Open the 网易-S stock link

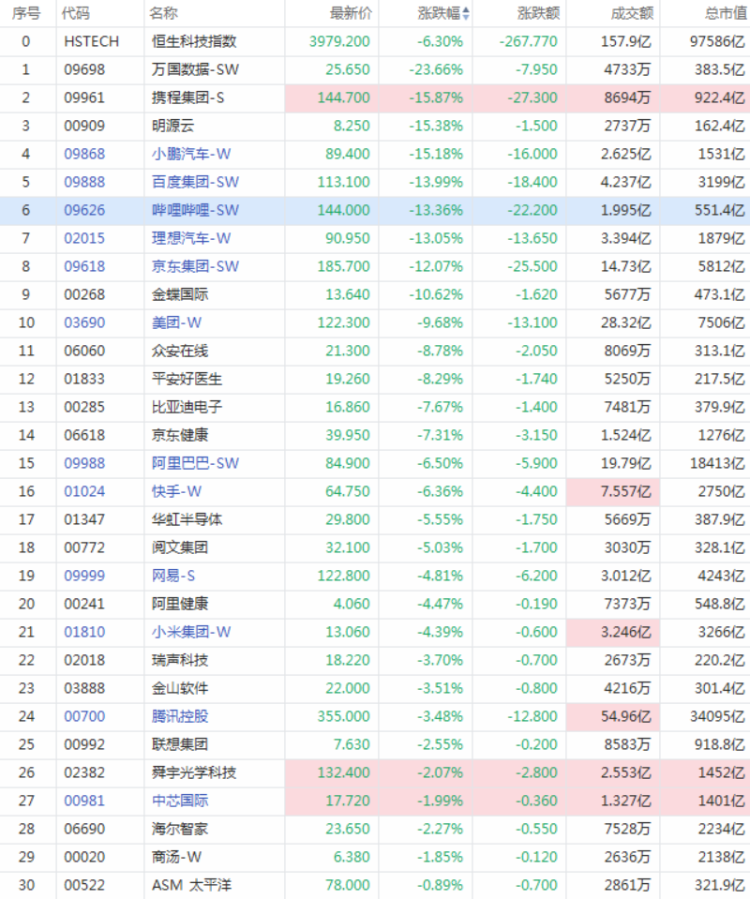(173, 576)
